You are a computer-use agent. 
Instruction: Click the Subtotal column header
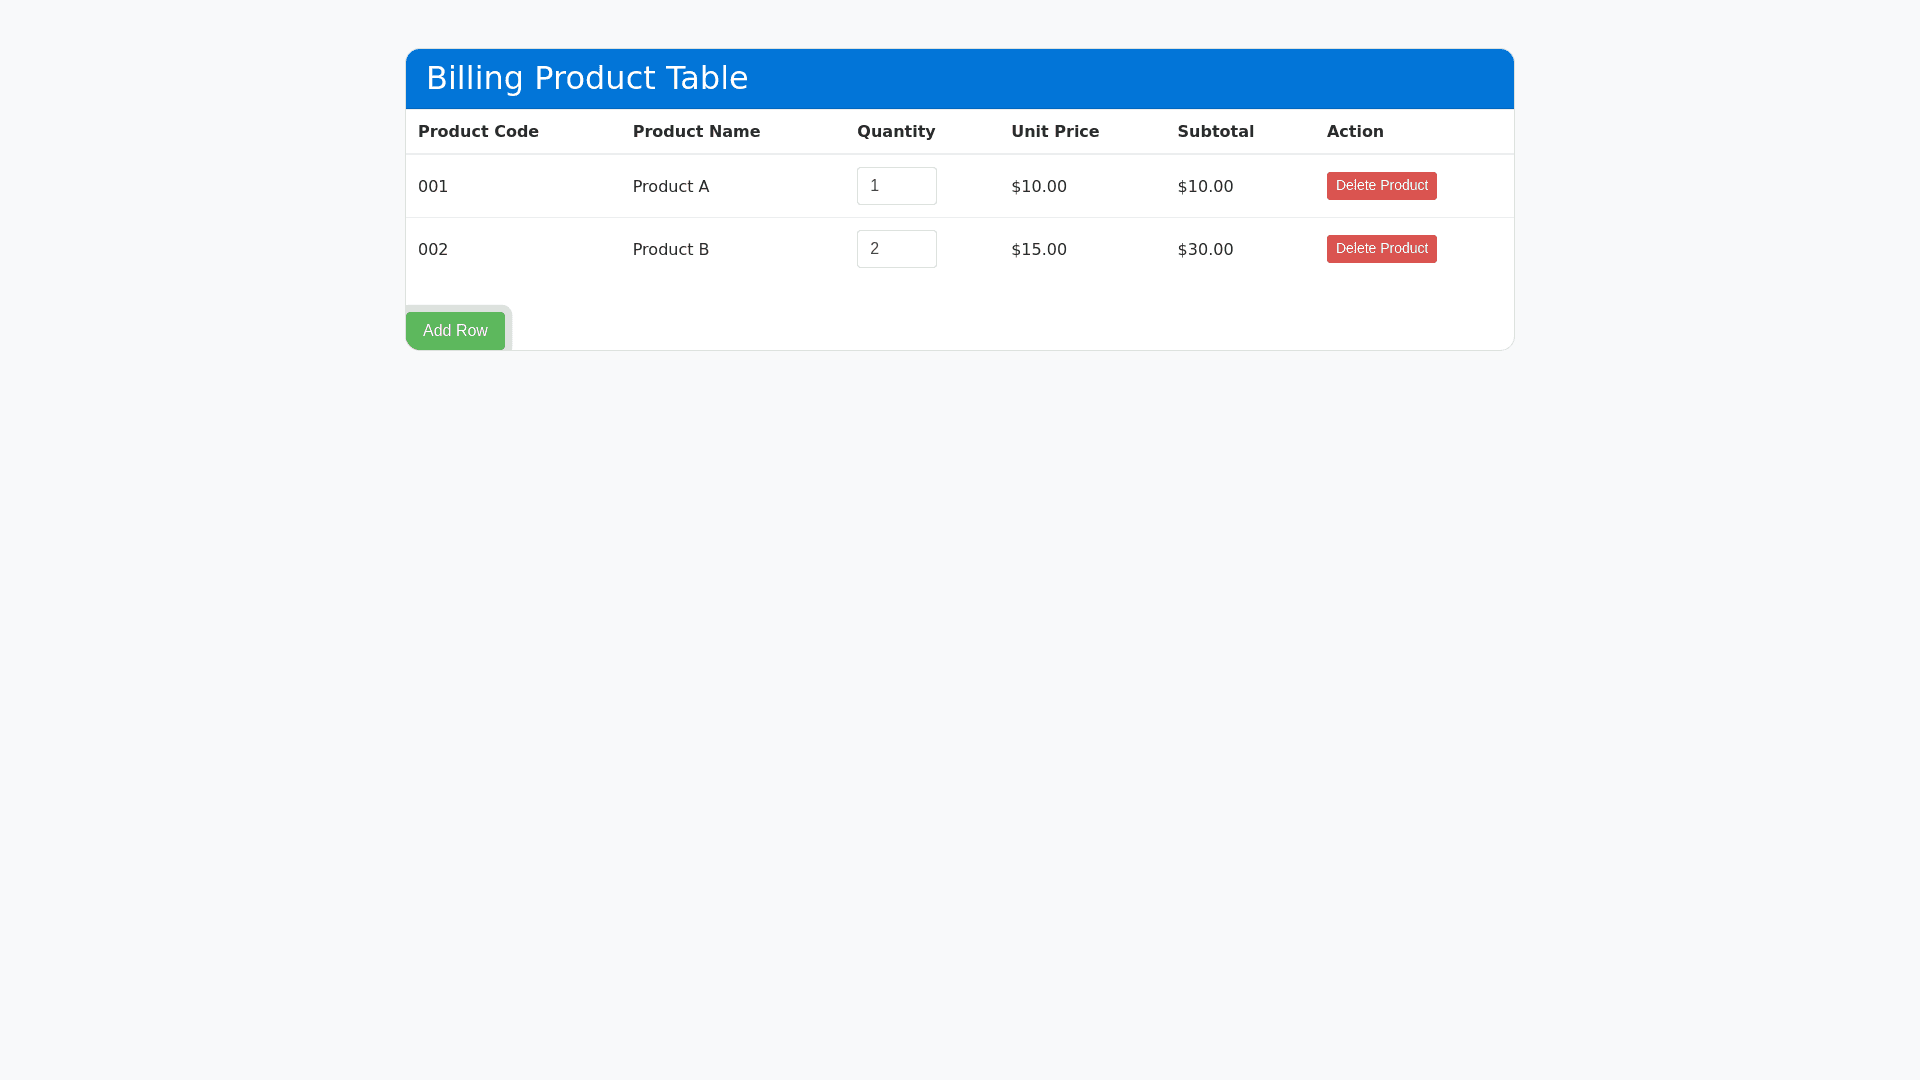1215,132
